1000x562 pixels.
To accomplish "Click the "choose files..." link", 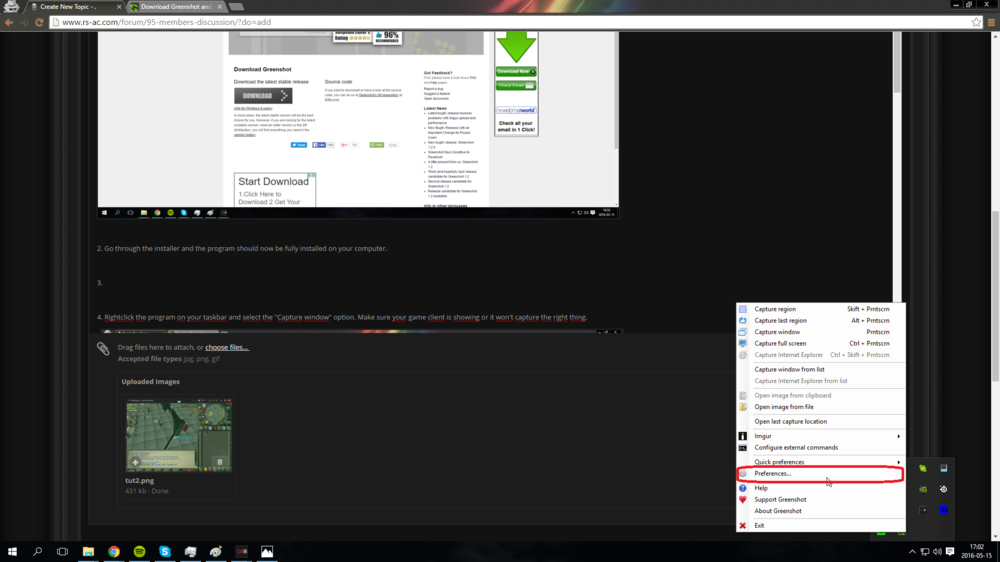I will pyautogui.click(x=227, y=348).
